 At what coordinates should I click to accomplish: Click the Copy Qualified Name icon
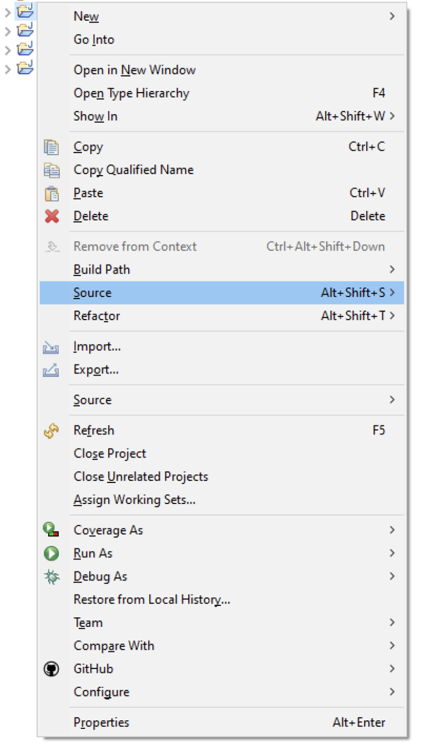click(x=52, y=170)
